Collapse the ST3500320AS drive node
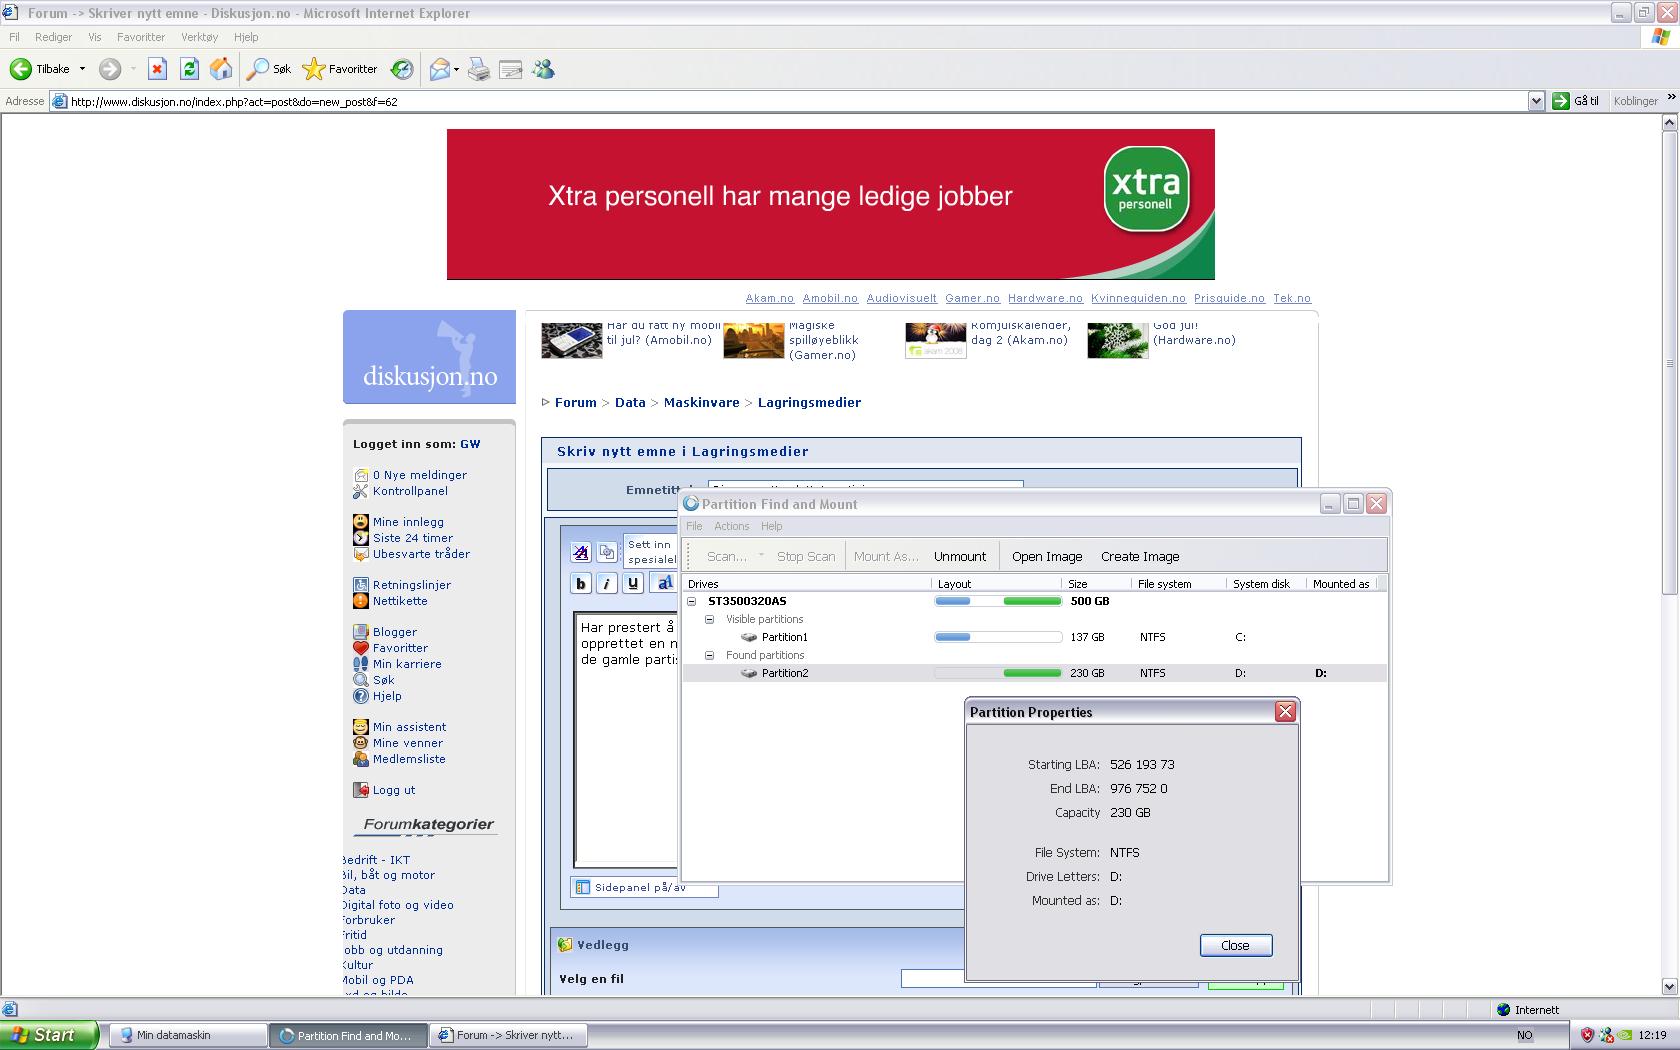Screen dimensions: 1680x1050 point(691,601)
